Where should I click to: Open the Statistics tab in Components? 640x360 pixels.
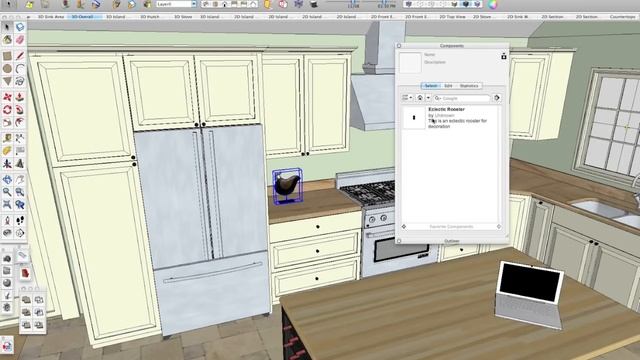tap(469, 86)
